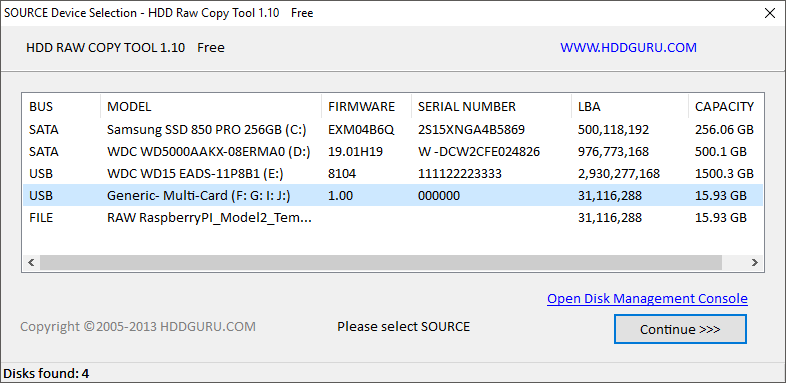This screenshot has width=786, height=383.
Task: Click the BUS column header
Action: click(61, 107)
